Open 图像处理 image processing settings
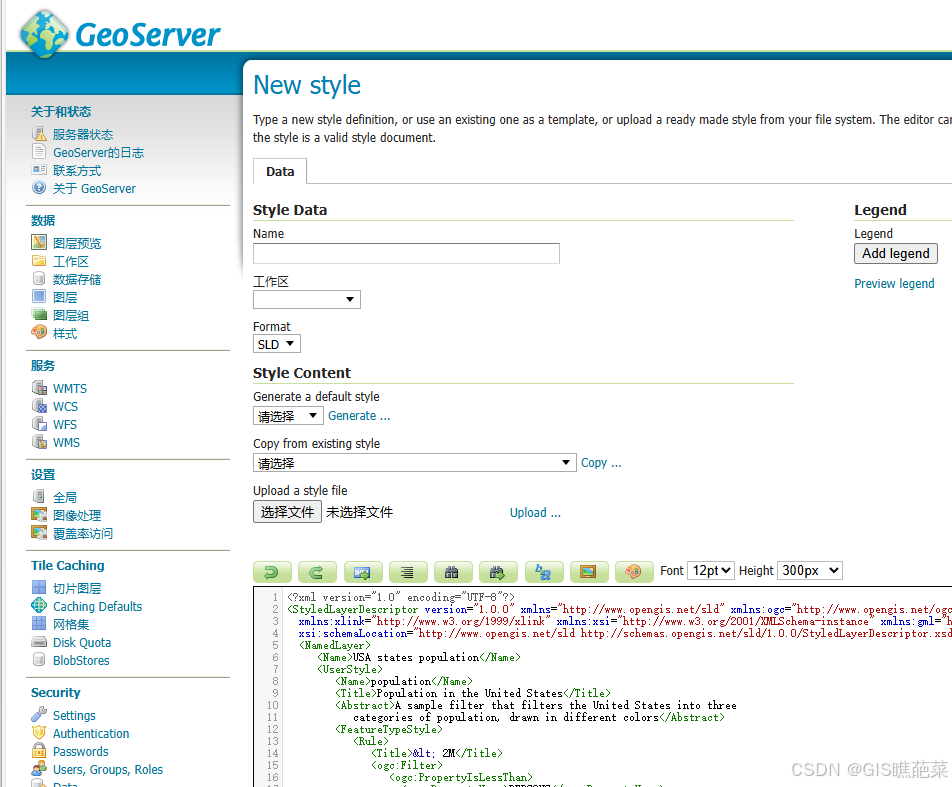This screenshot has height=787, width=952. coord(76,515)
